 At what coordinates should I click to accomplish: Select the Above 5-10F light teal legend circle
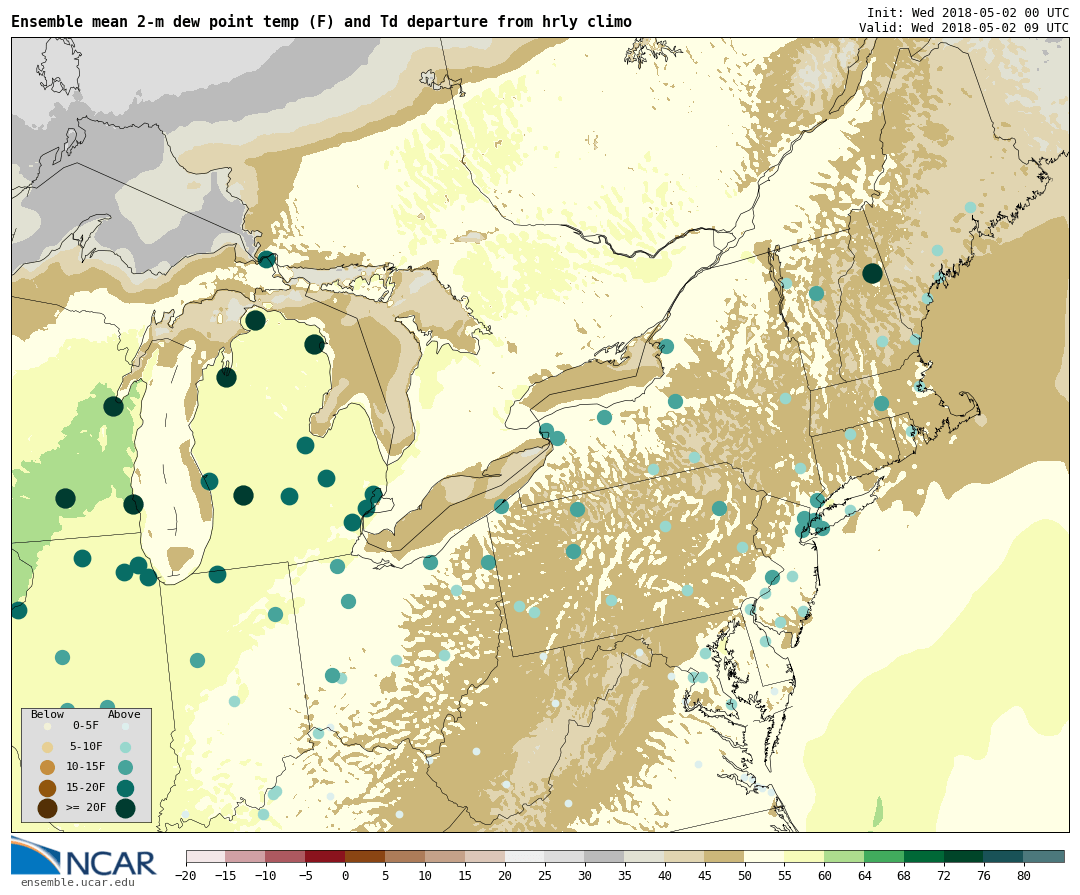125,747
